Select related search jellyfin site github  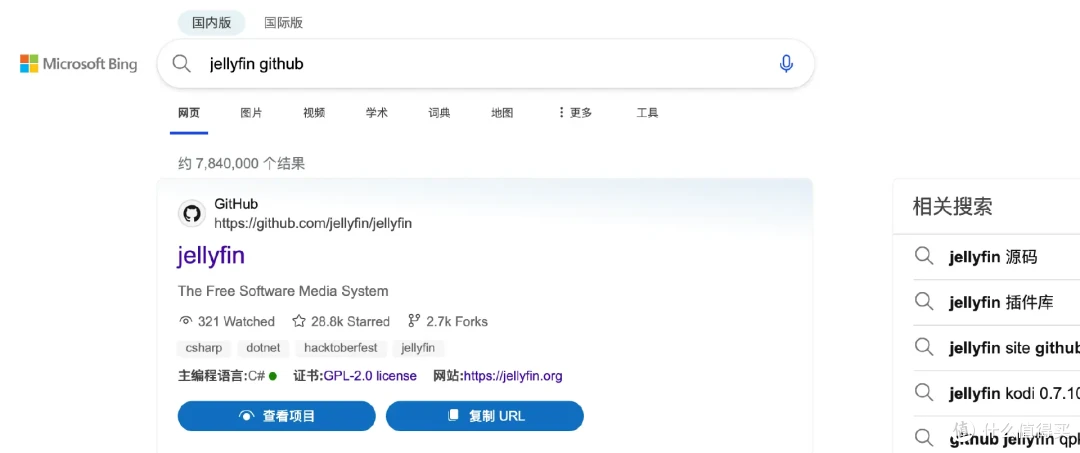[1014, 348]
